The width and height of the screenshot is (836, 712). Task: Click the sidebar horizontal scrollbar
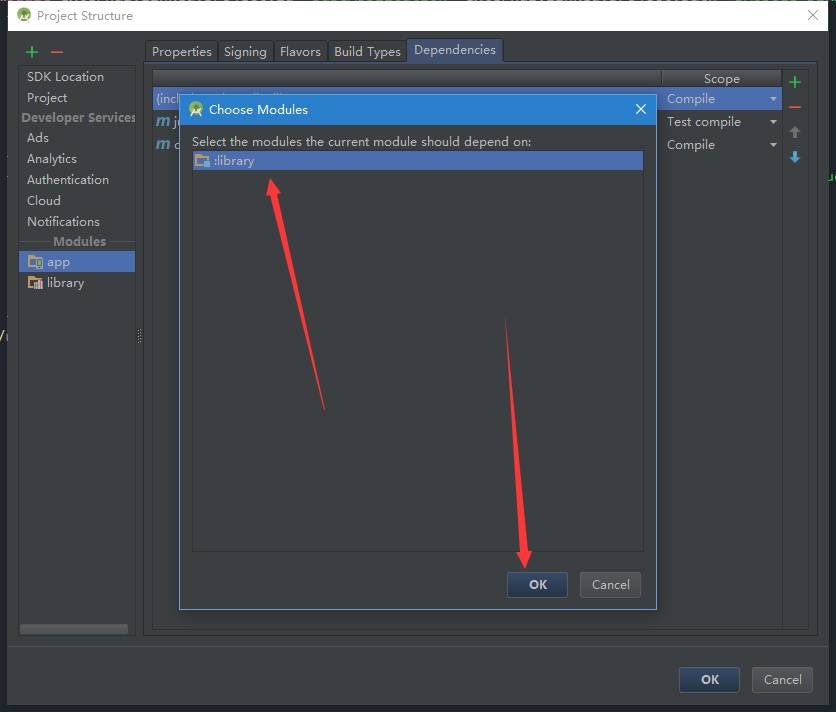coord(74,629)
